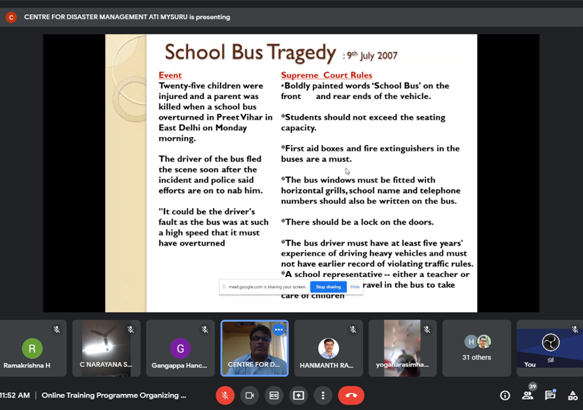Open the chat with everyone panel
583x410 pixels.
point(550,395)
